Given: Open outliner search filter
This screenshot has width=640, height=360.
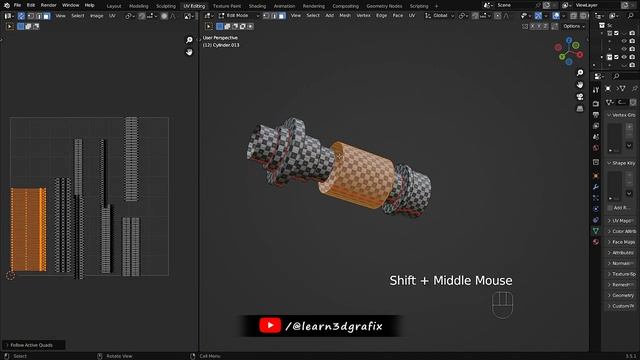Looking at the screenshot, I should click(631, 16).
